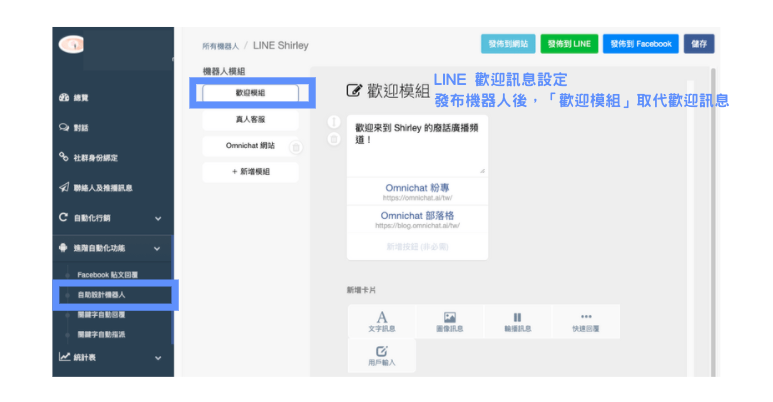Image resolution: width=773 pixels, height=402 pixels.
Task: Add a 圖像訊息 image card
Action: click(x=450, y=322)
